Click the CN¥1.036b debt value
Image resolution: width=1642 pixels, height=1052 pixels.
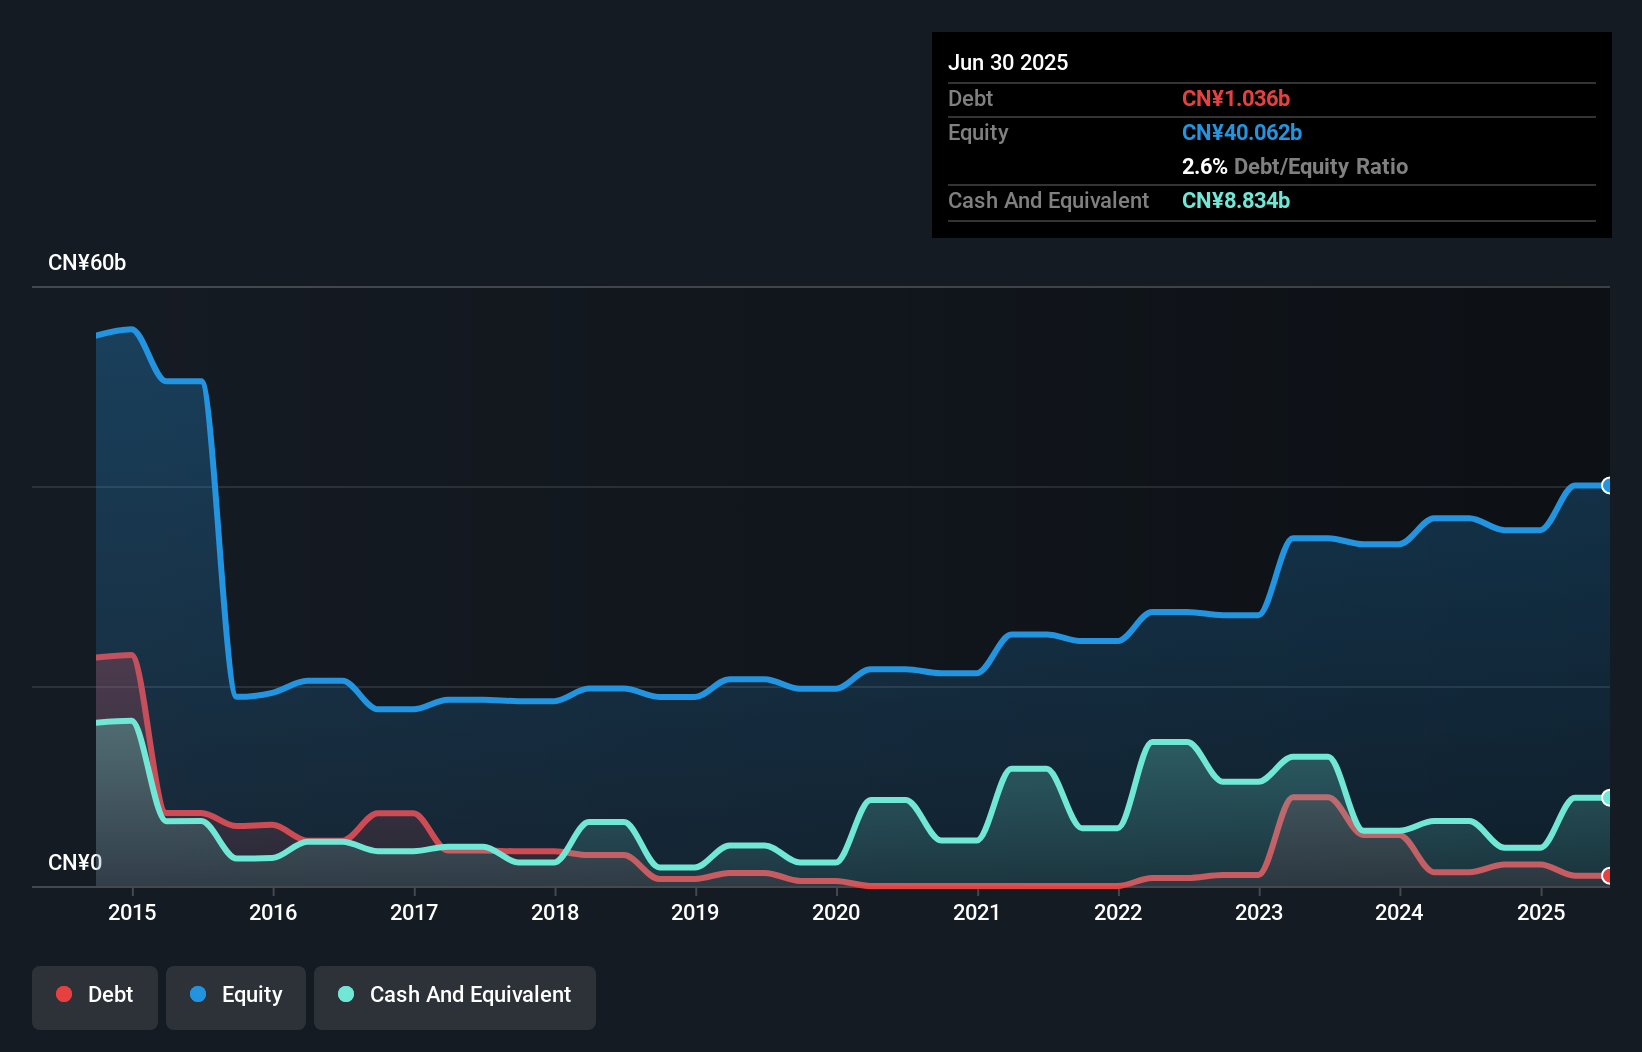[x=1236, y=98]
